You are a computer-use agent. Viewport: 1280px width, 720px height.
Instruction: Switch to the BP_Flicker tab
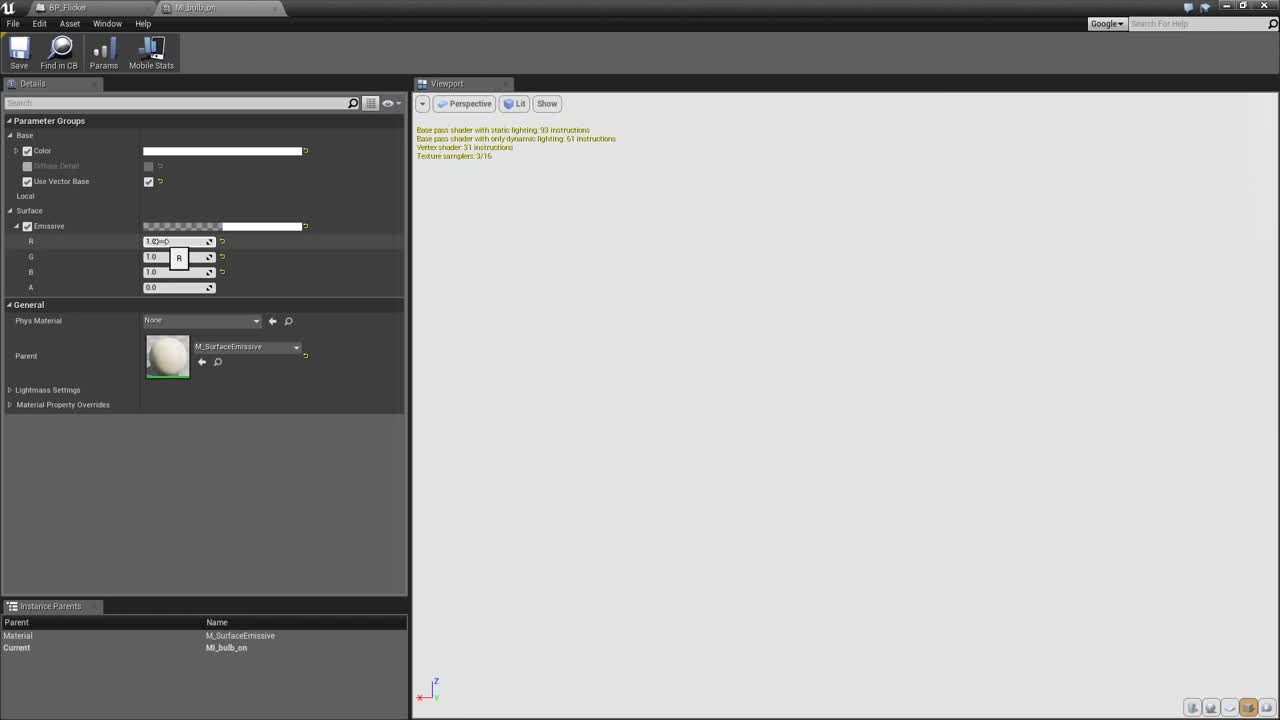(x=67, y=8)
